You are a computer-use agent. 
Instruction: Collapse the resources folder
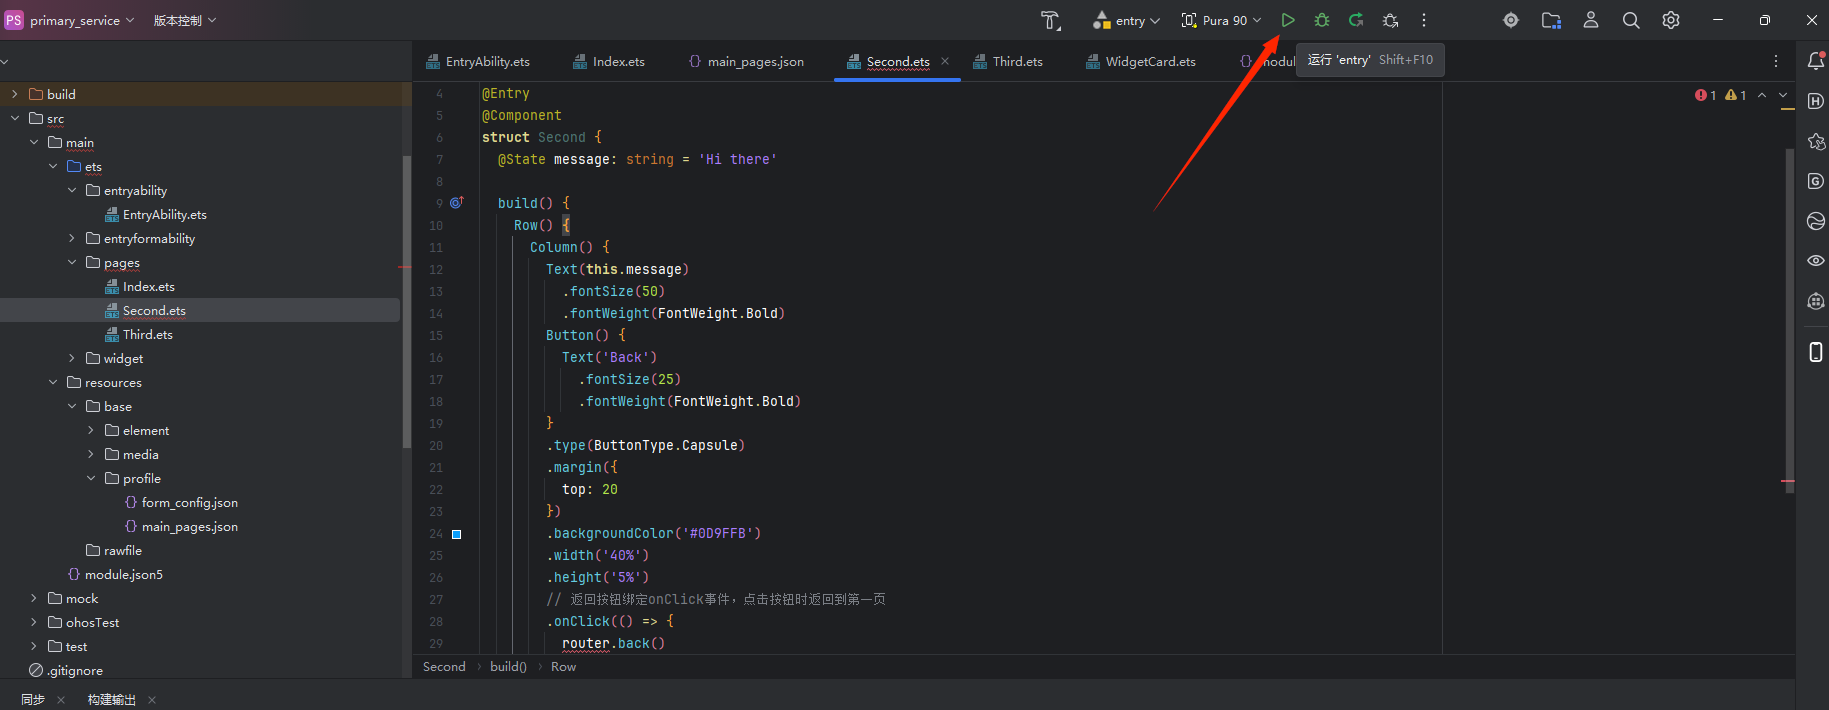(52, 382)
